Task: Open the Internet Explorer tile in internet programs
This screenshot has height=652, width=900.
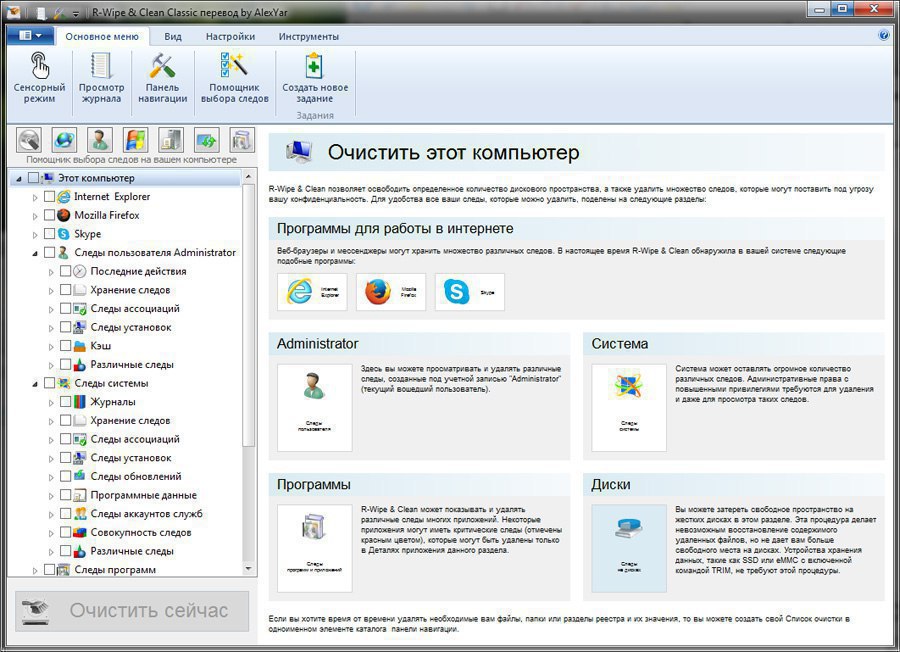Action: point(312,292)
